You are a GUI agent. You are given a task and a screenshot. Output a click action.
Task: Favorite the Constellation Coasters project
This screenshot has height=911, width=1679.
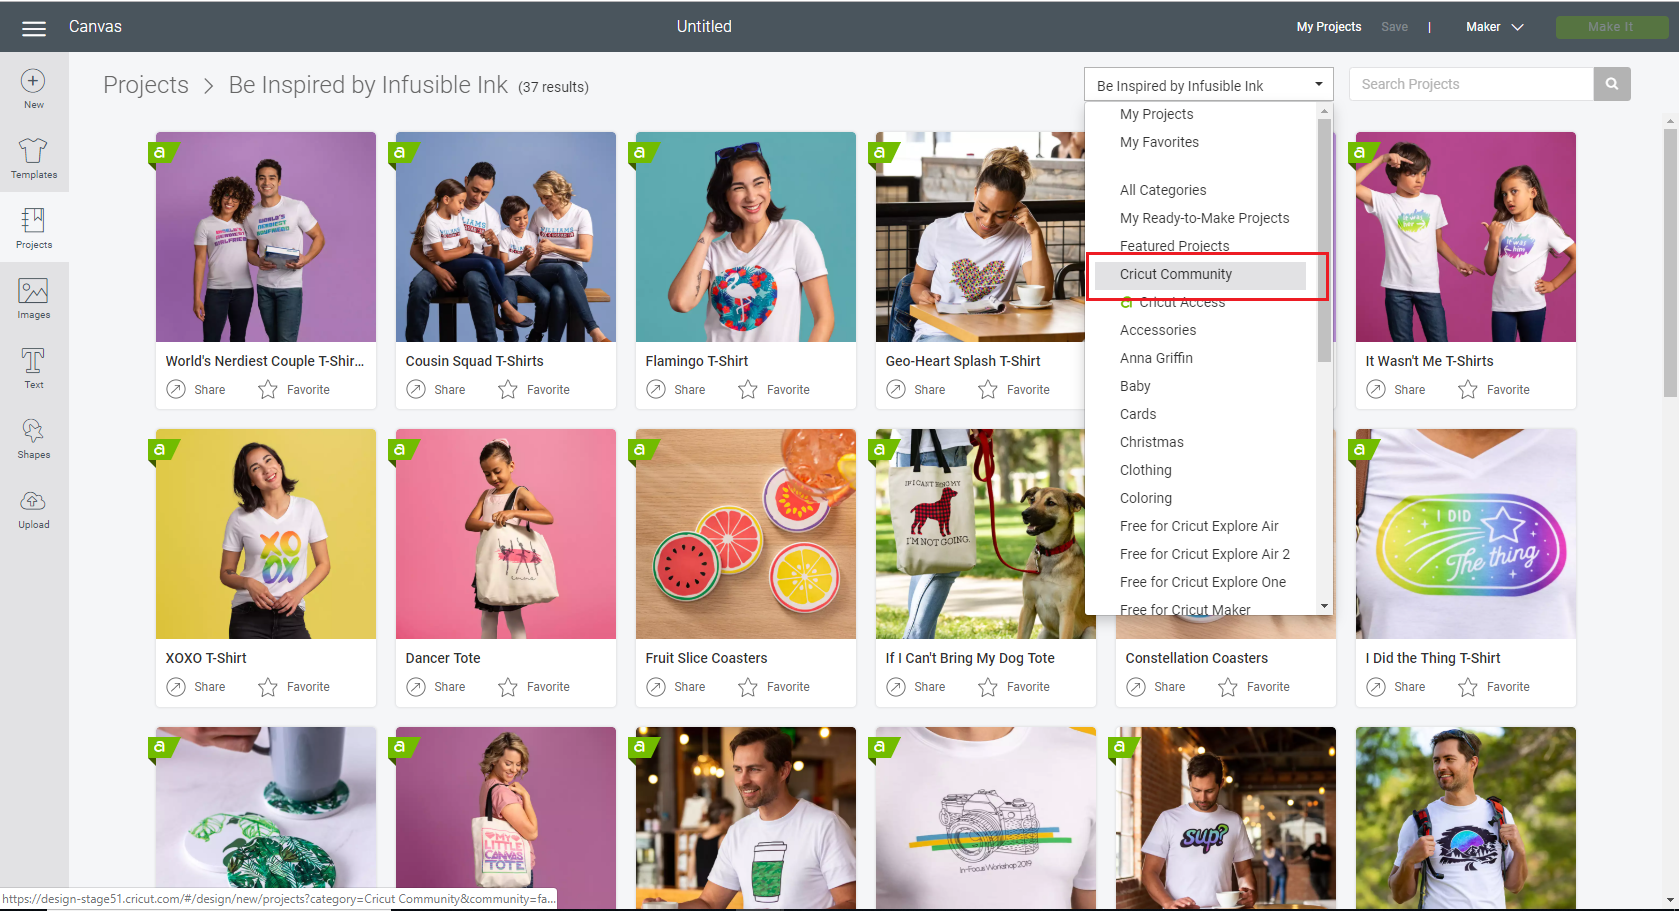1254,687
